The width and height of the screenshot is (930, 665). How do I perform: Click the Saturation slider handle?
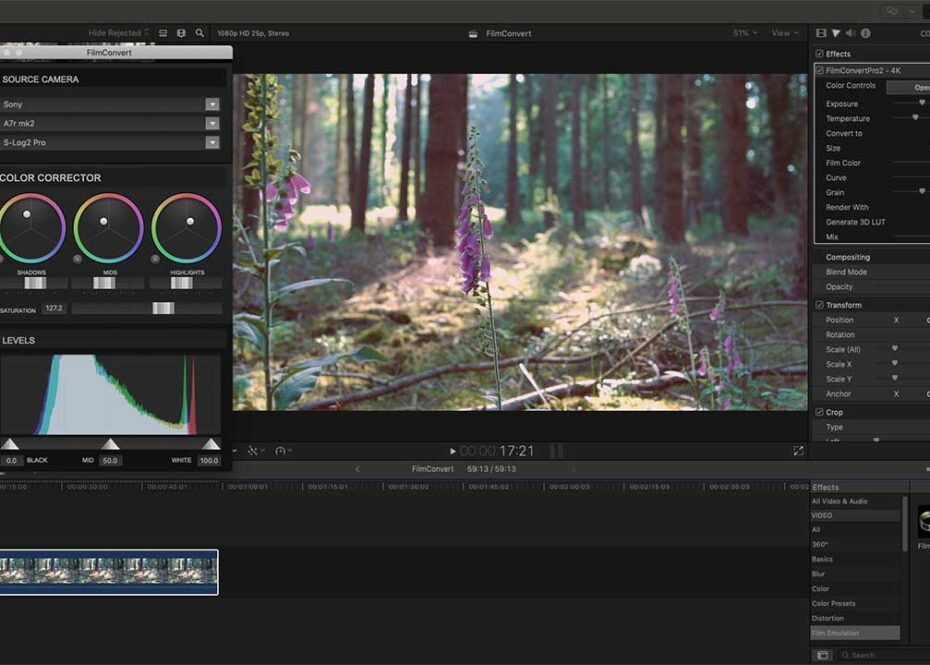(163, 308)
